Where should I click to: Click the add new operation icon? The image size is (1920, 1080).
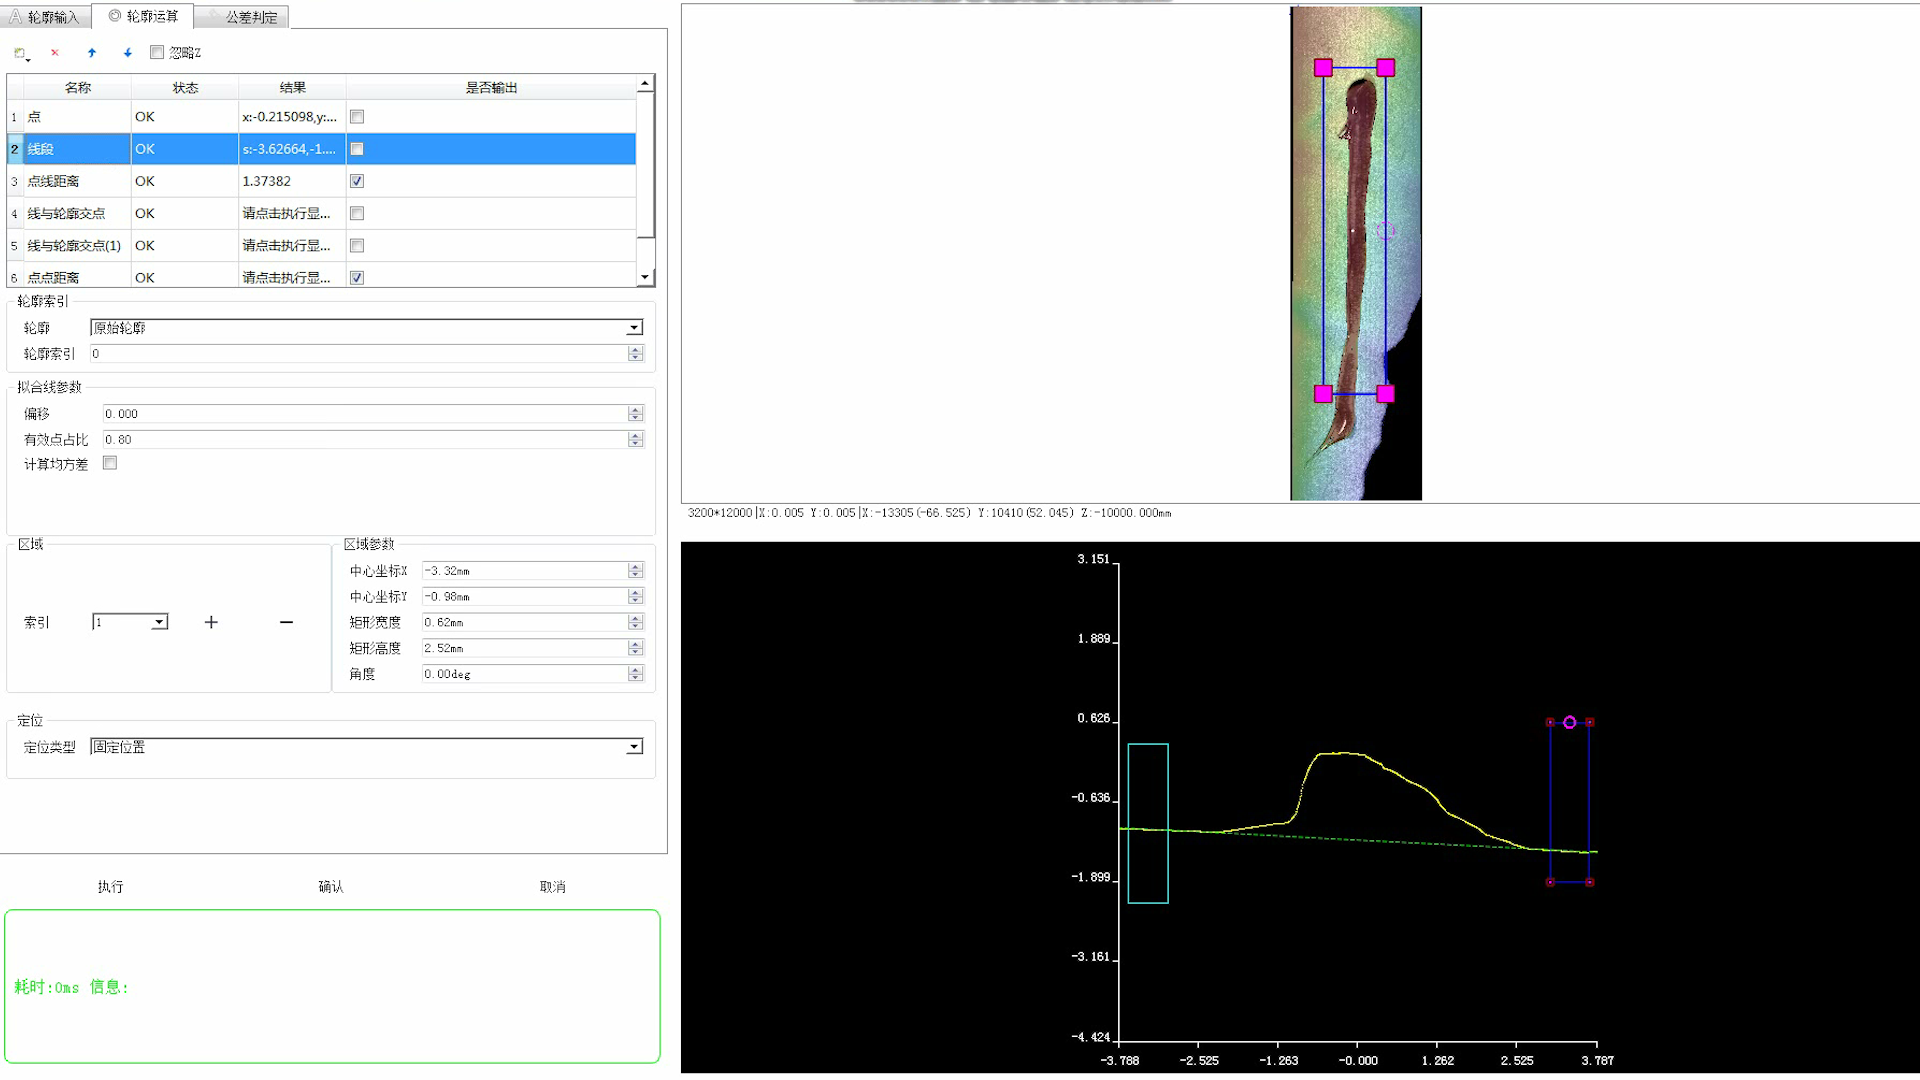click(x=20, y=53)
